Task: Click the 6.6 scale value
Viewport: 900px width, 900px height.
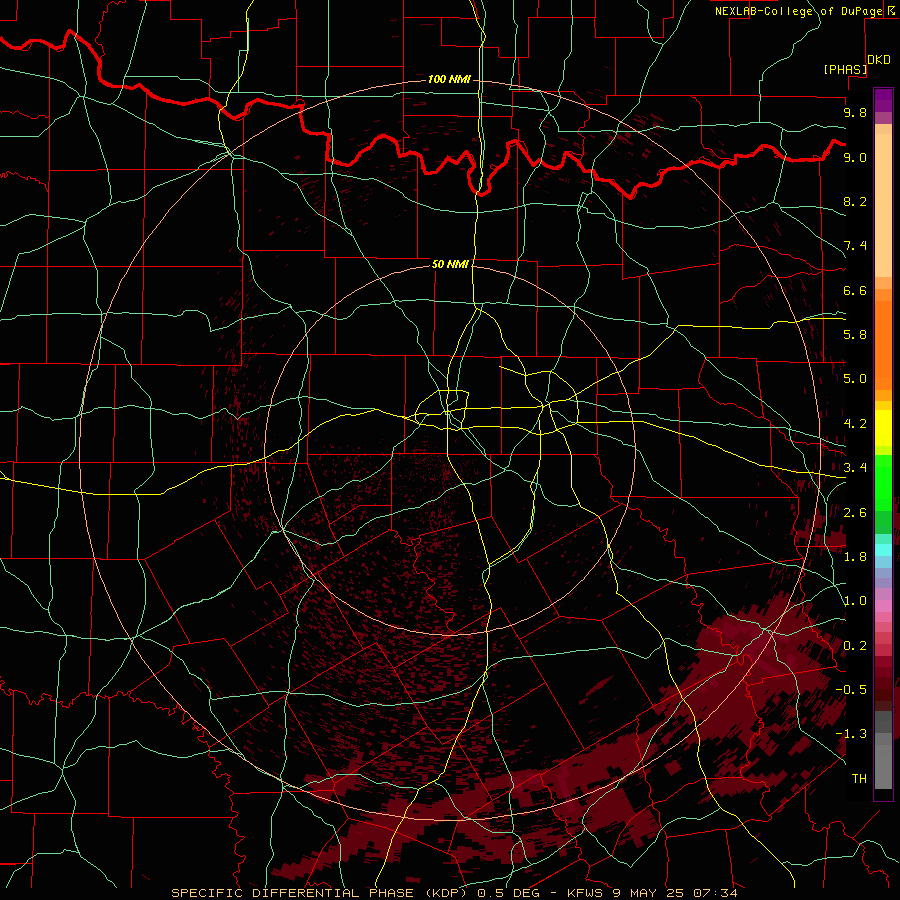Action: [x=855, y=290]
